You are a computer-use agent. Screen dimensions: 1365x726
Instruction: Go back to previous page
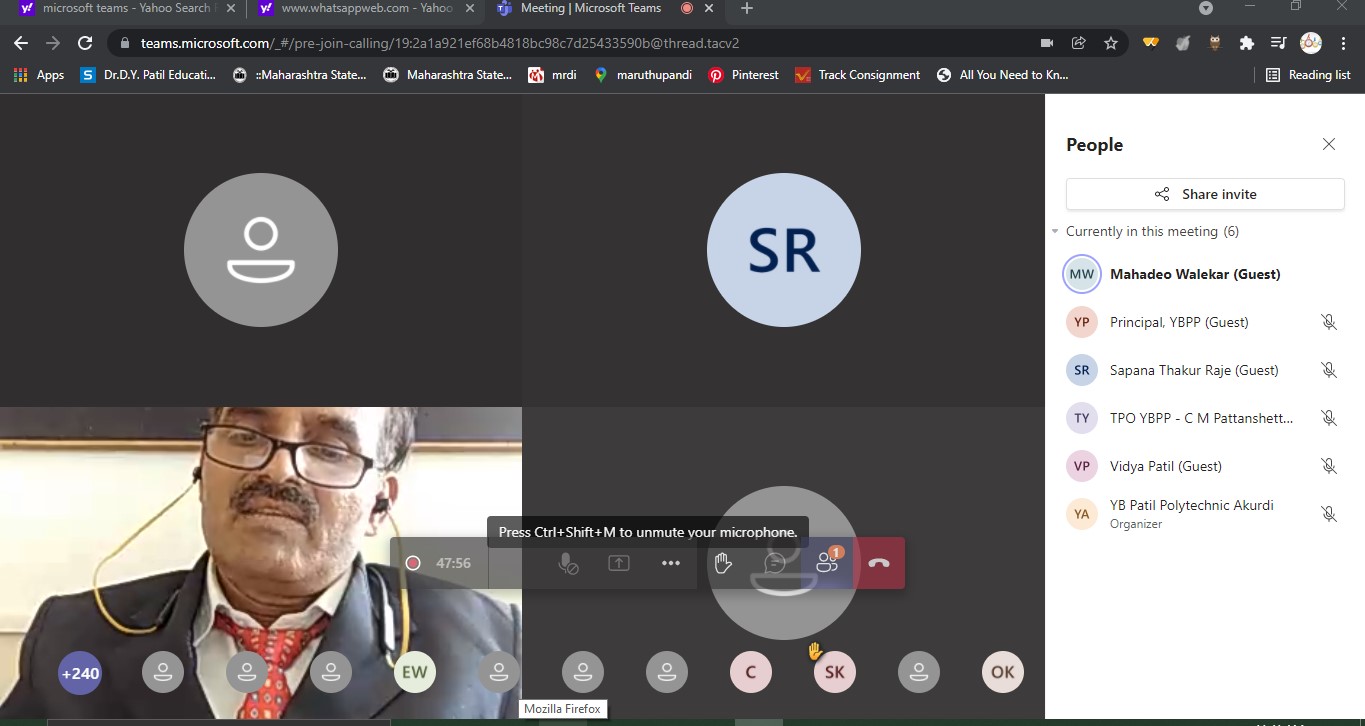coord(21,43)
